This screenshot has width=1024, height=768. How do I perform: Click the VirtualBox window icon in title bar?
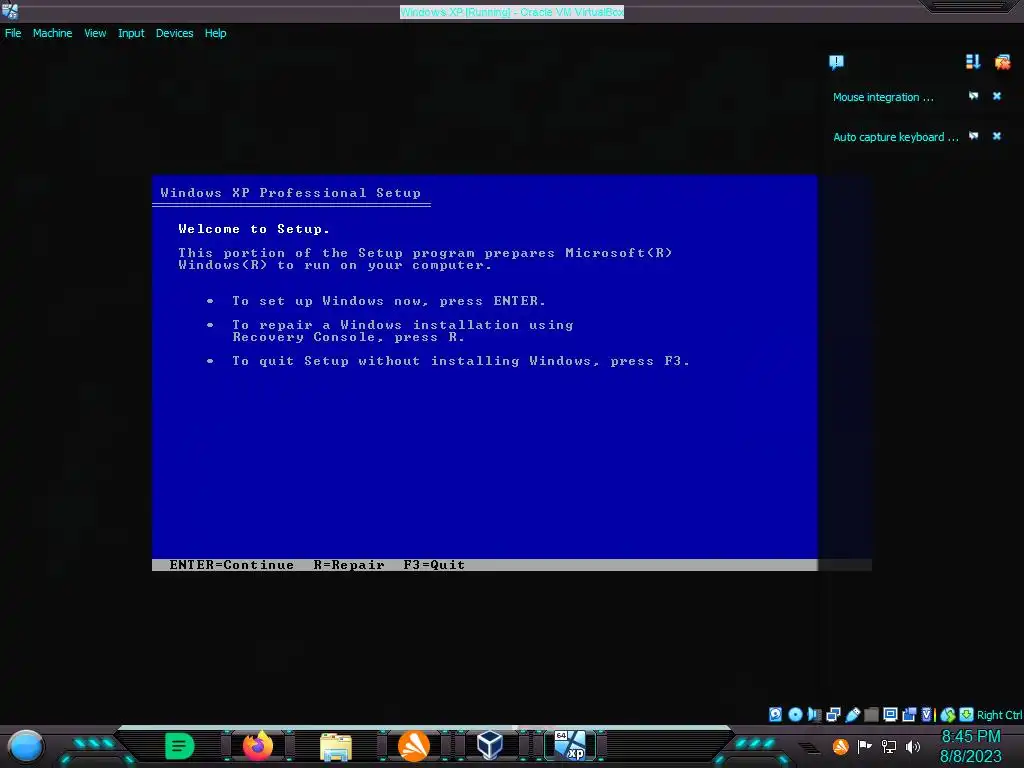tap(10, 11)
